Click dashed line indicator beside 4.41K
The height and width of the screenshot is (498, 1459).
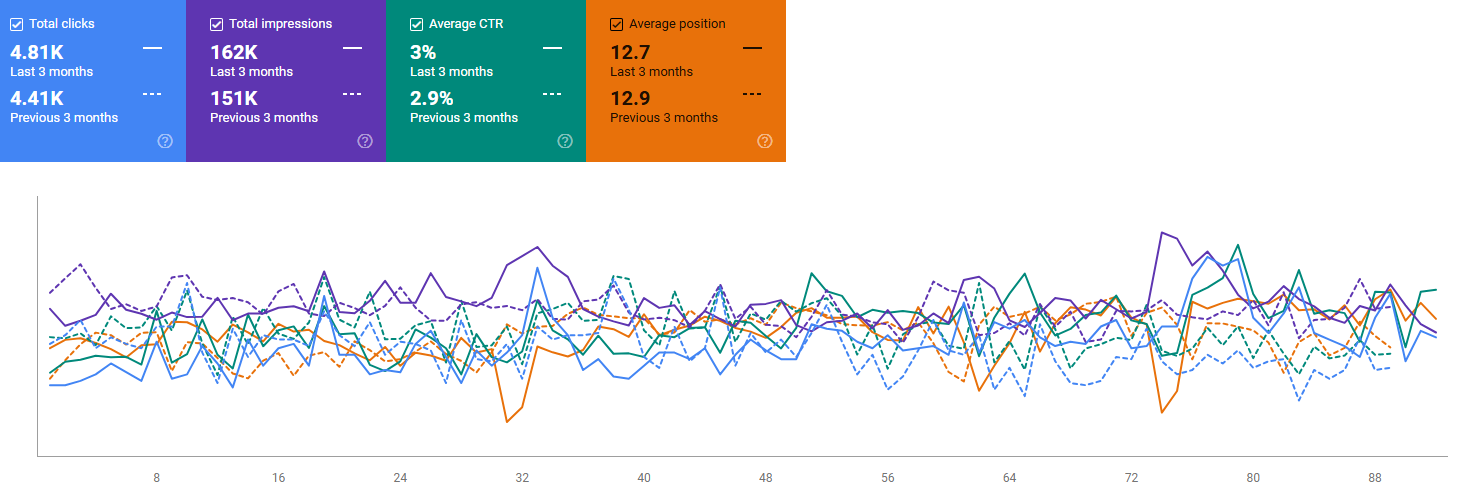152,94
